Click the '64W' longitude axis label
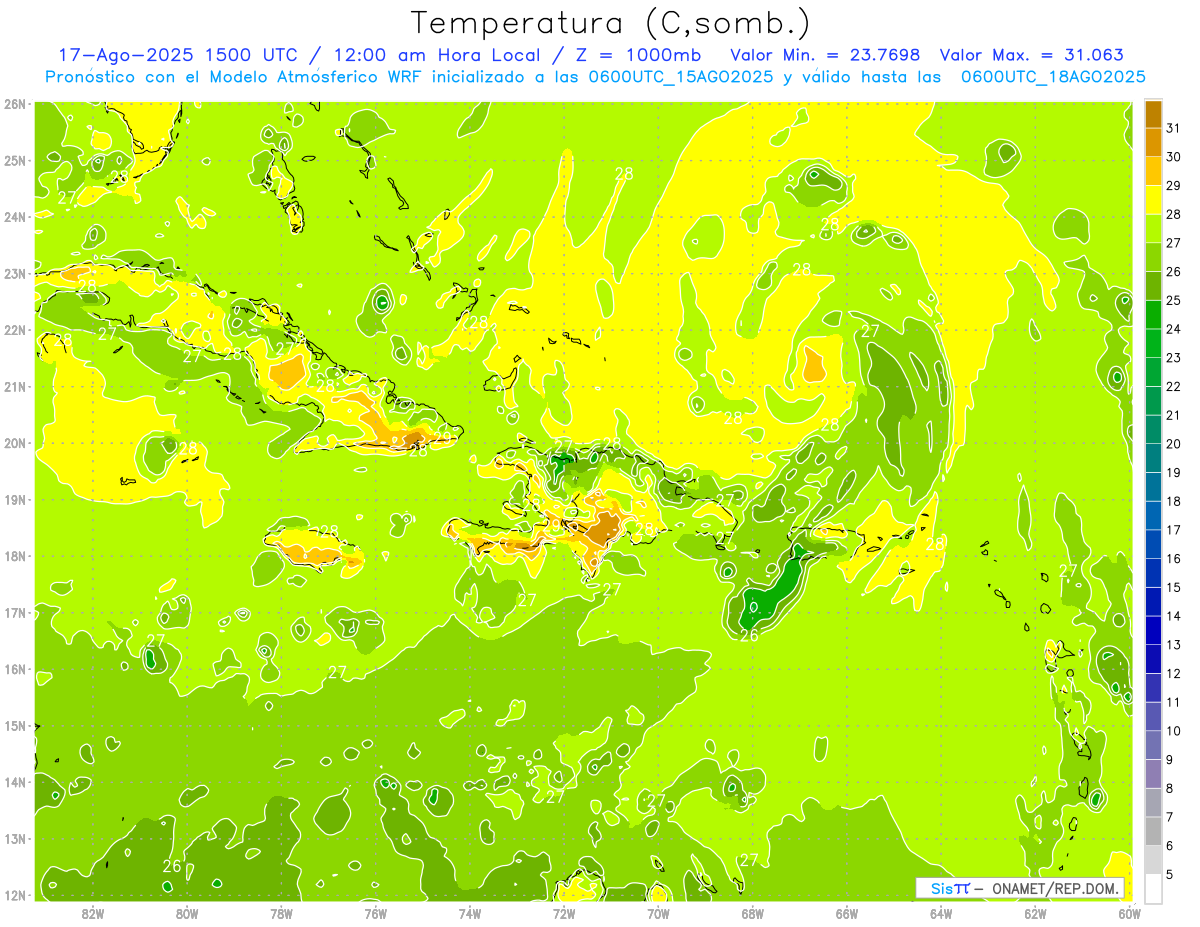The height and width of the screenshot is (927, 1200). pos(941,913)
